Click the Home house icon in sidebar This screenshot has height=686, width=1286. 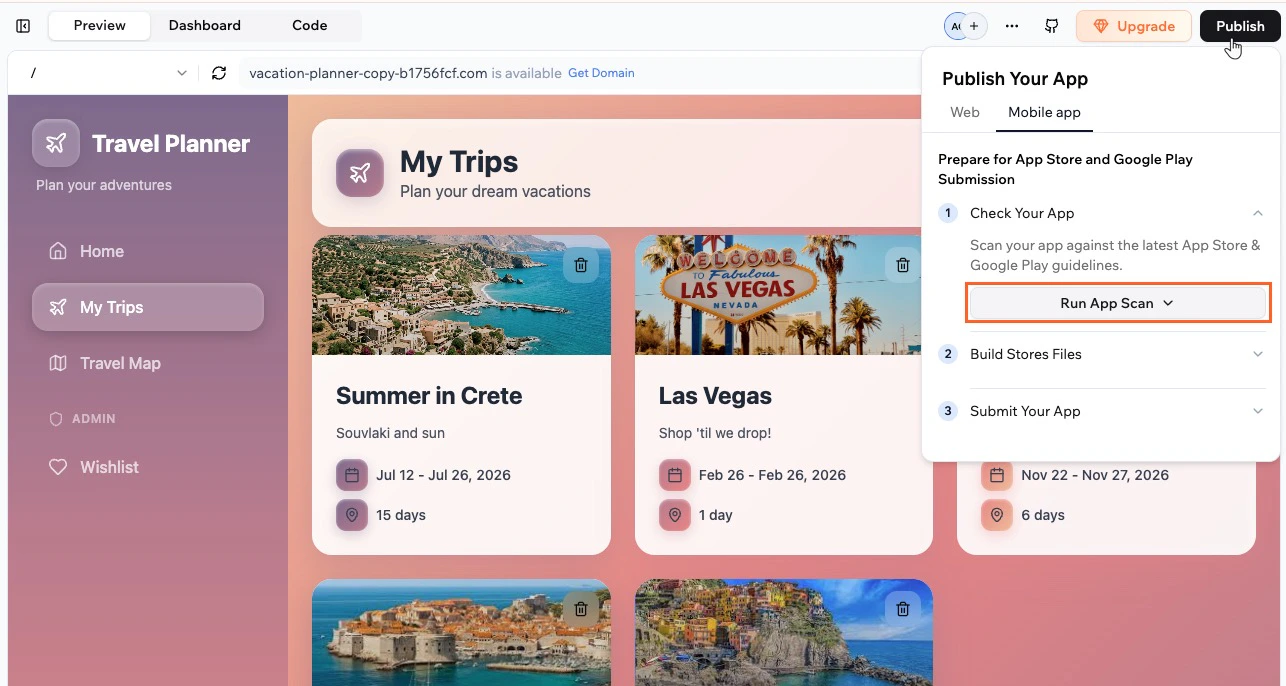coord(58,251)
